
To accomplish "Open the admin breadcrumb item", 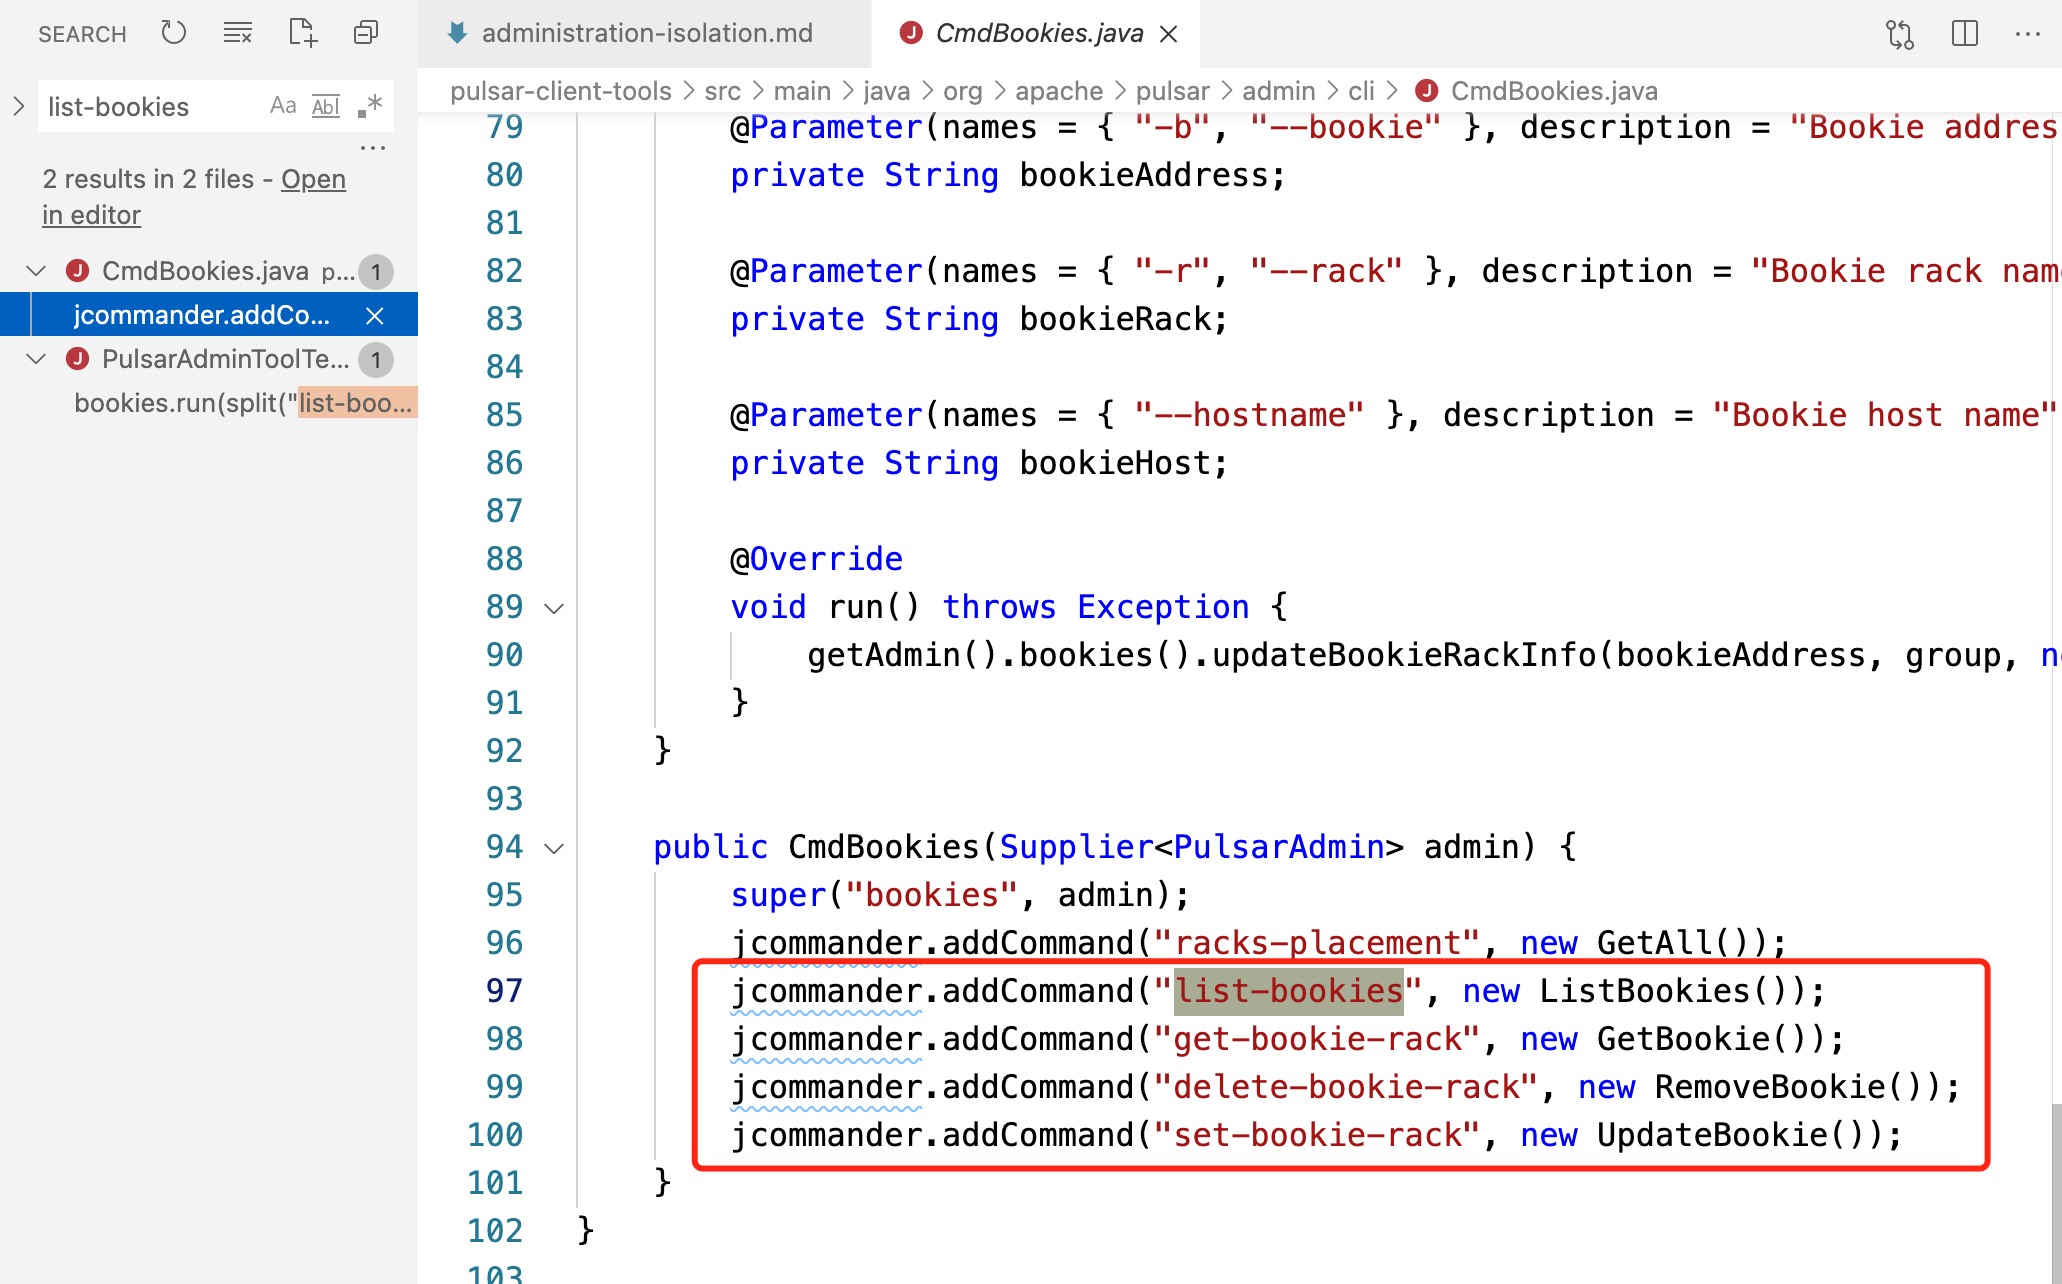I will [x=1278, y=90].
